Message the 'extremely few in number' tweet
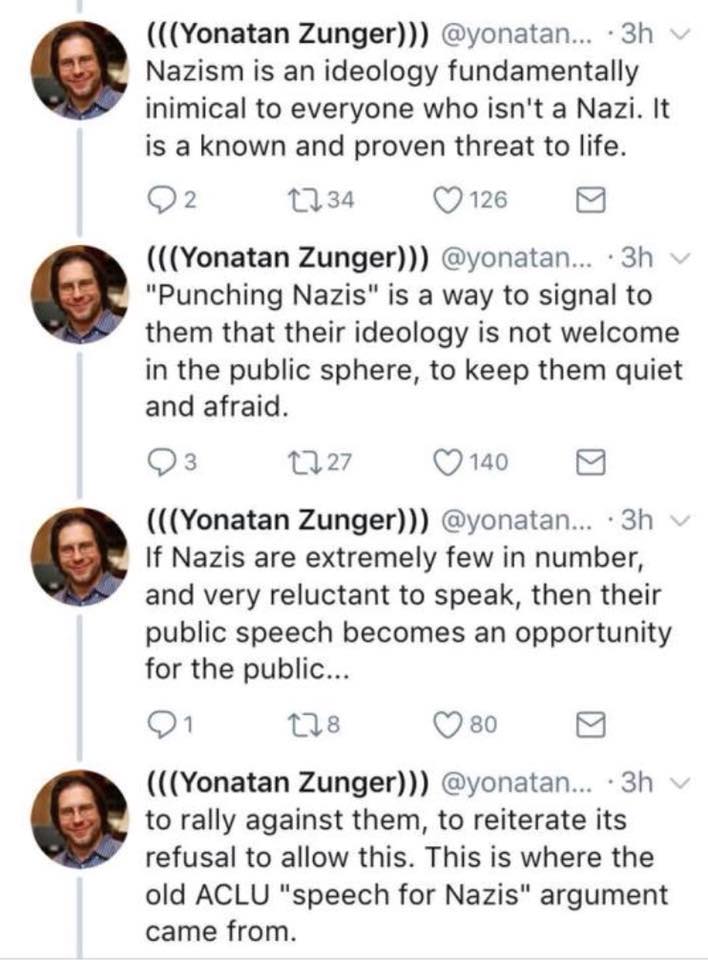708x960 pixels. [x=591, y=725]
